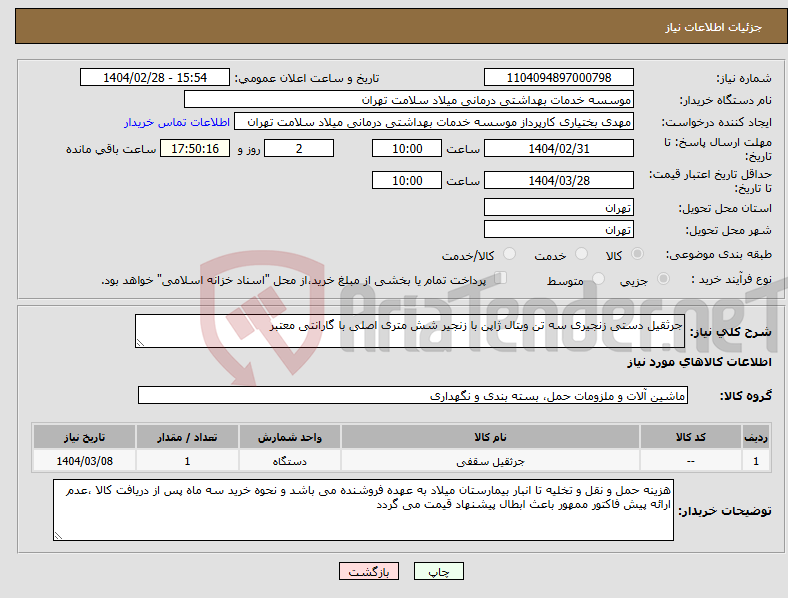788x598 pixels.
Task: Click the شماره نیاز label
Action: point(744,78)
